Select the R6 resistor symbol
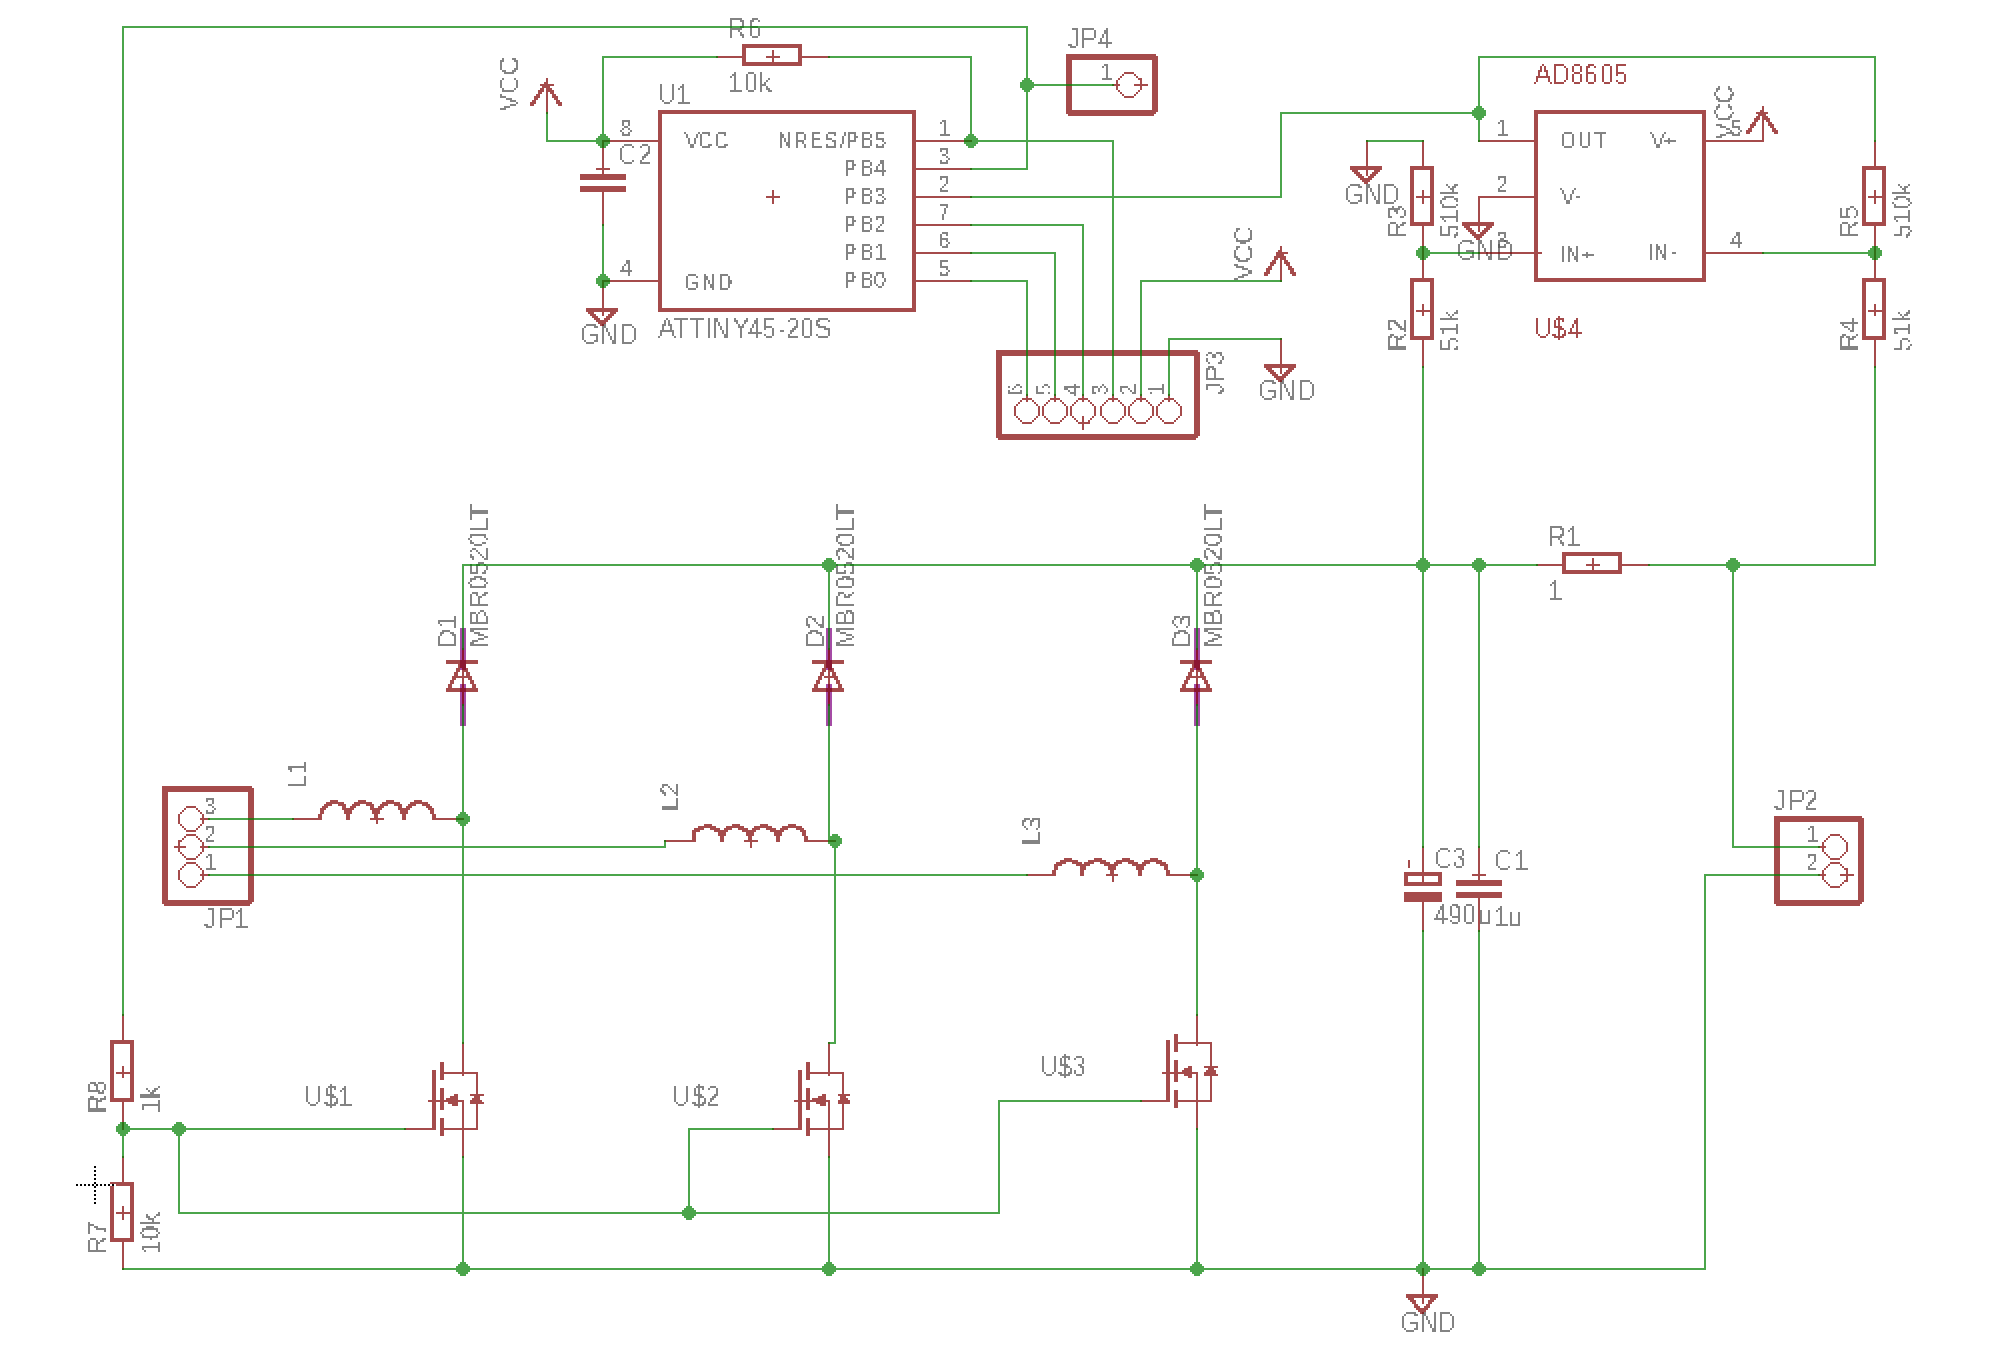 click(x=771, y=55)
